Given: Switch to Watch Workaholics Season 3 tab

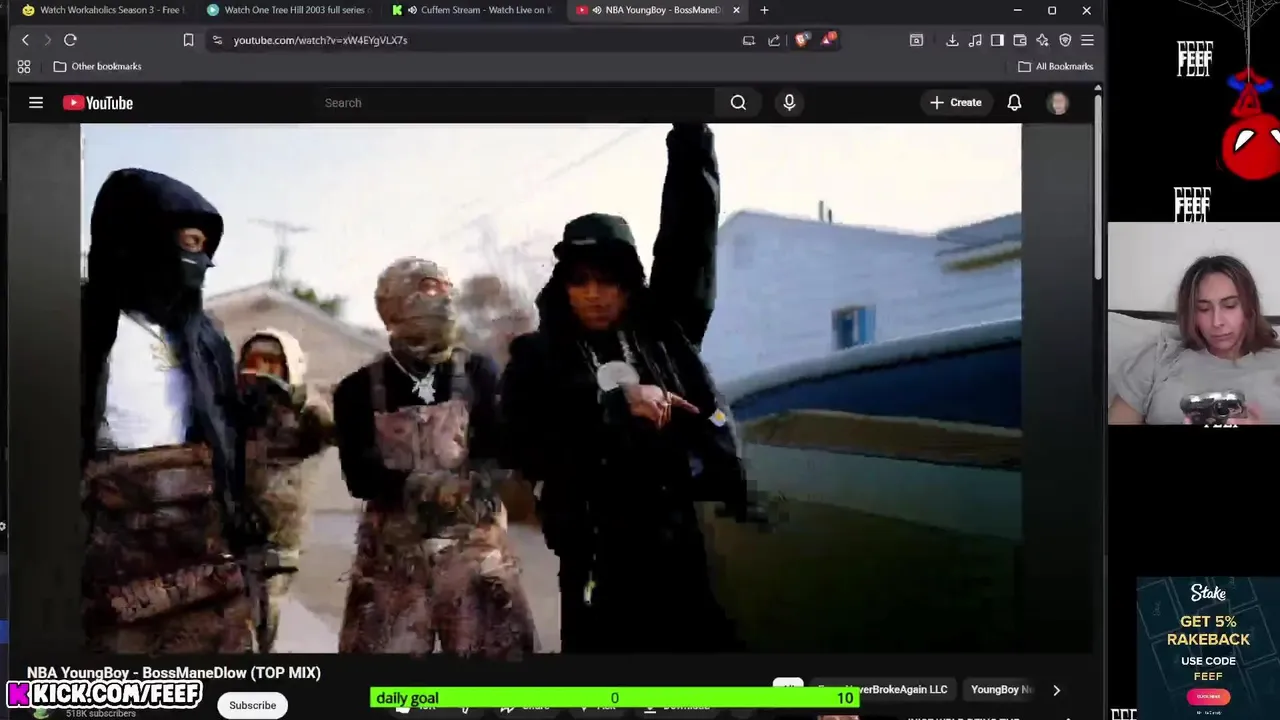Looking at the screenshot, I should 103,10.
